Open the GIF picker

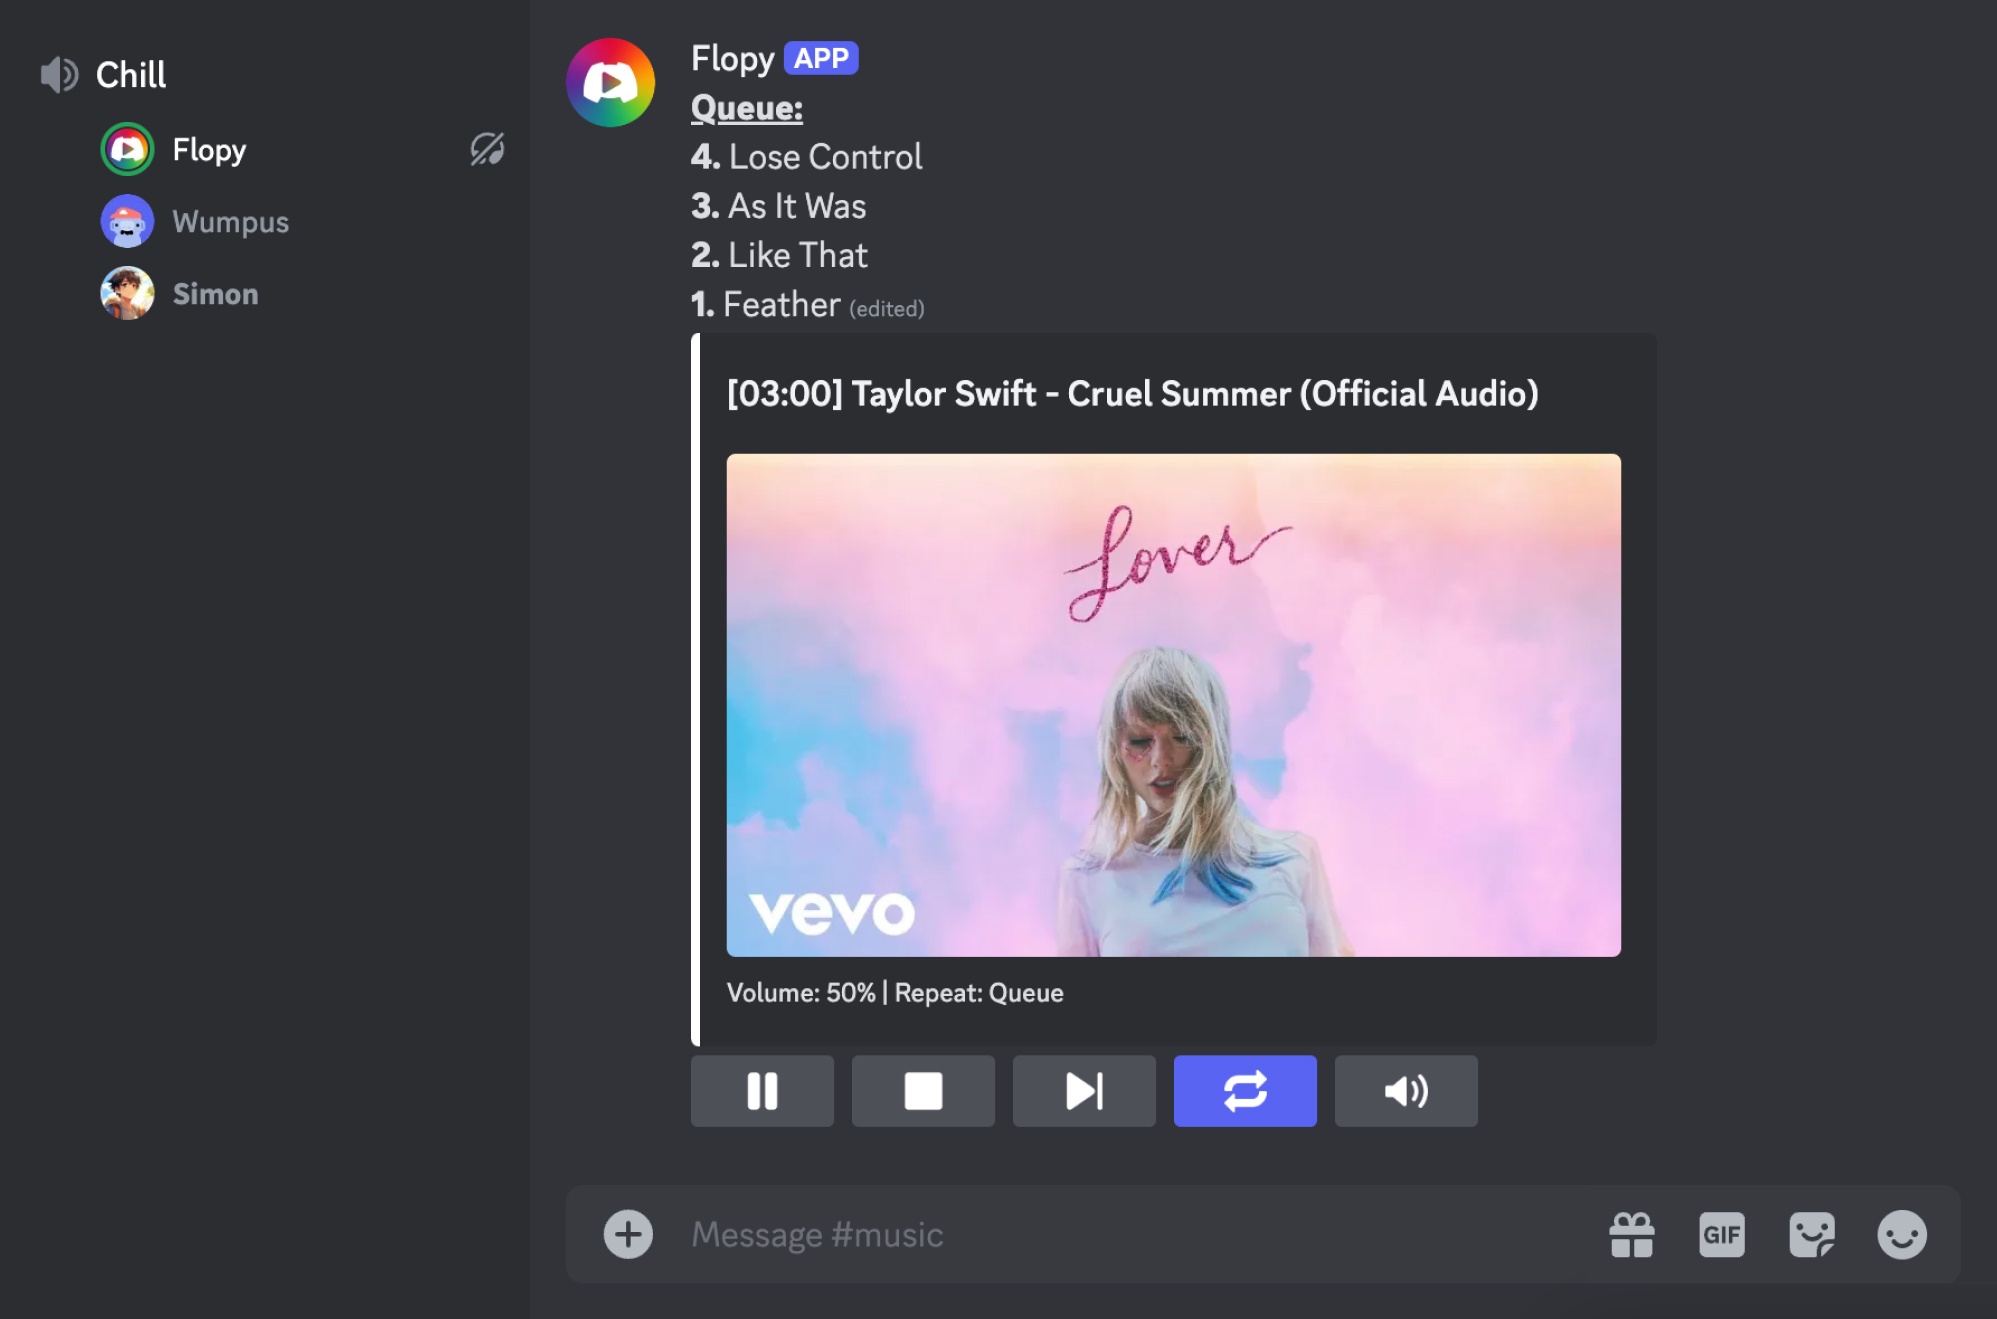point(1721,1234)
